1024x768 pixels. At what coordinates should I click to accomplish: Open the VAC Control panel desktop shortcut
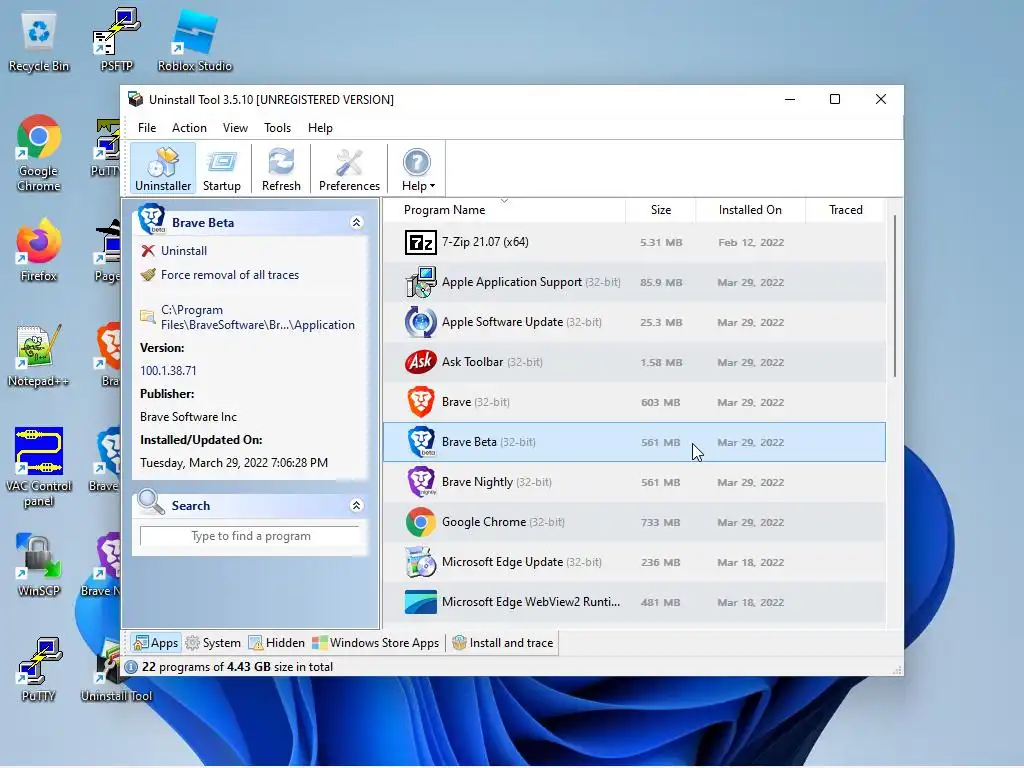39,468
